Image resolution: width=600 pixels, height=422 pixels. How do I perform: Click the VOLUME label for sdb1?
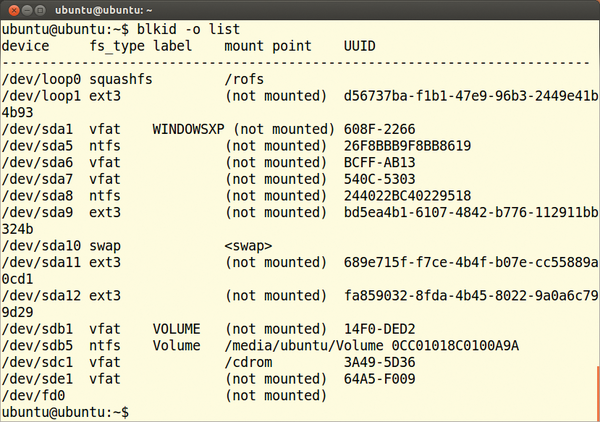click(176, 329)
